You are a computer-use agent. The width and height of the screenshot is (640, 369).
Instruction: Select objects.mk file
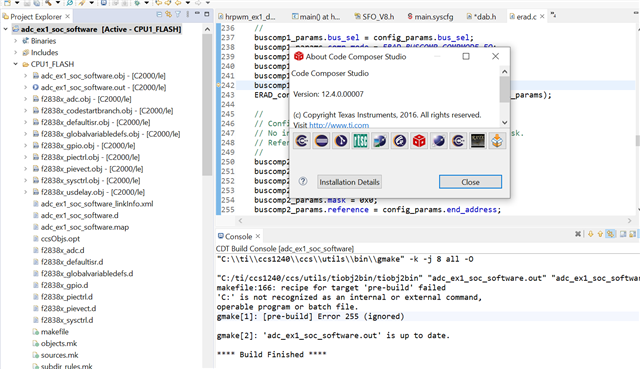coord(59,343)
